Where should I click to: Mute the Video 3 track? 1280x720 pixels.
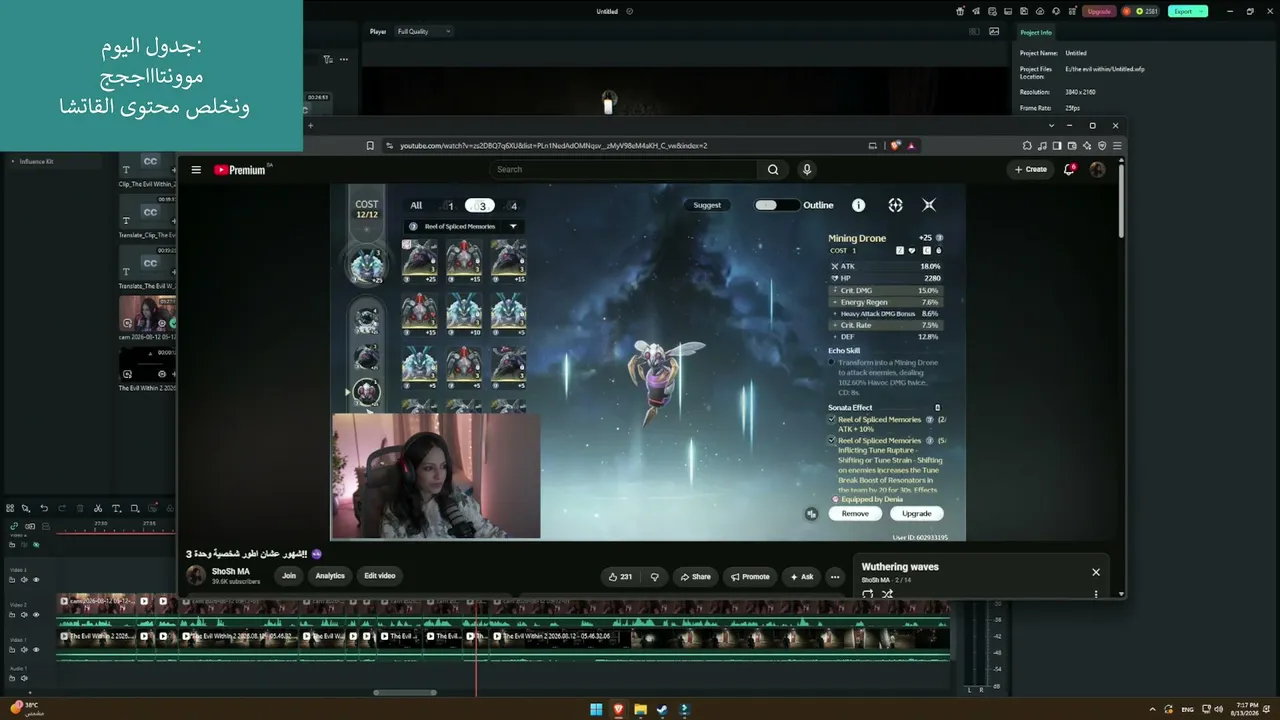(25, 580)
